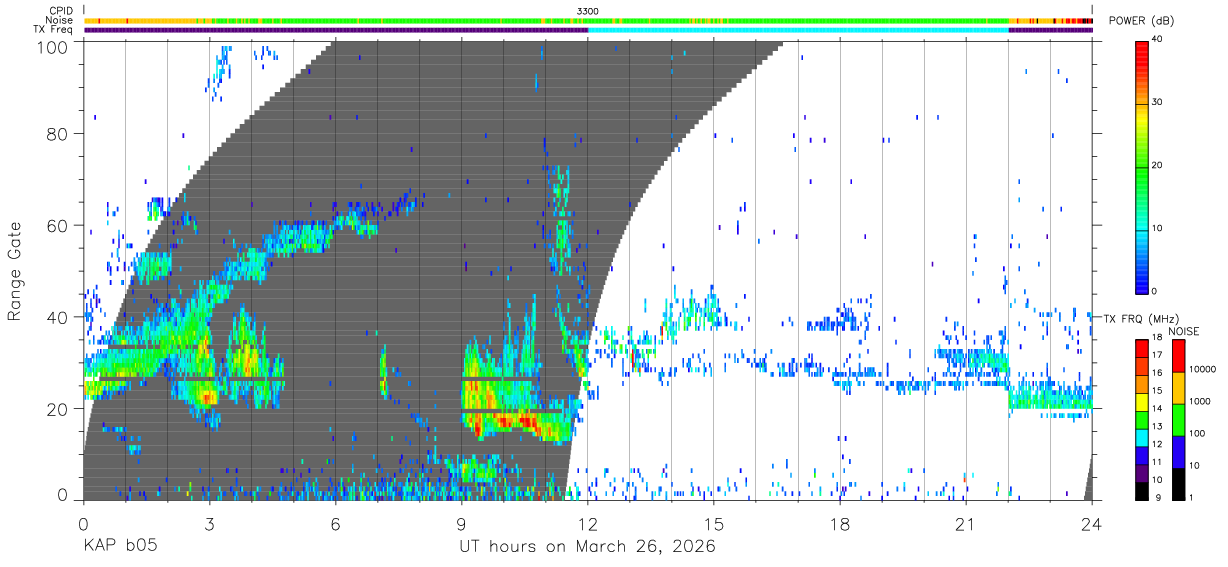Click the 21 tick on UT hours axis

pyautogui.click(x=965, y=523)
